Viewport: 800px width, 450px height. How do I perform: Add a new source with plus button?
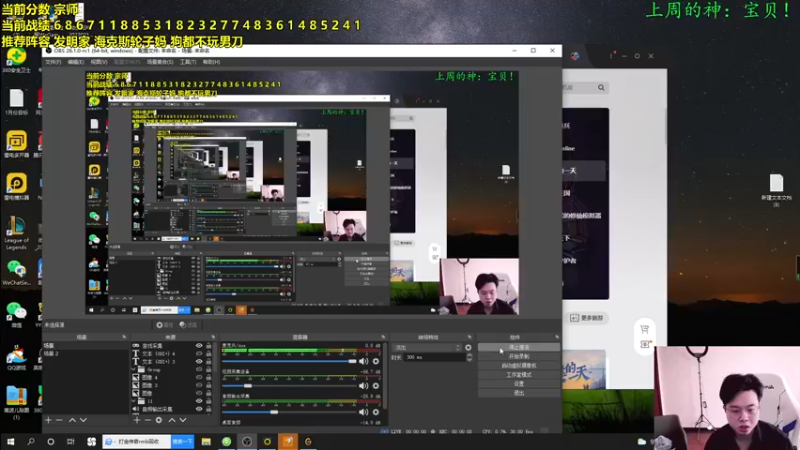pos(137,420)
